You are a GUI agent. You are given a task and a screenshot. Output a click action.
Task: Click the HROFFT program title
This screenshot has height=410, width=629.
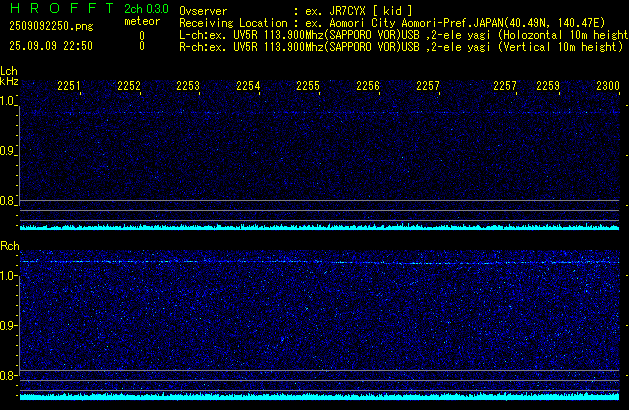click(x=62, y=8)
